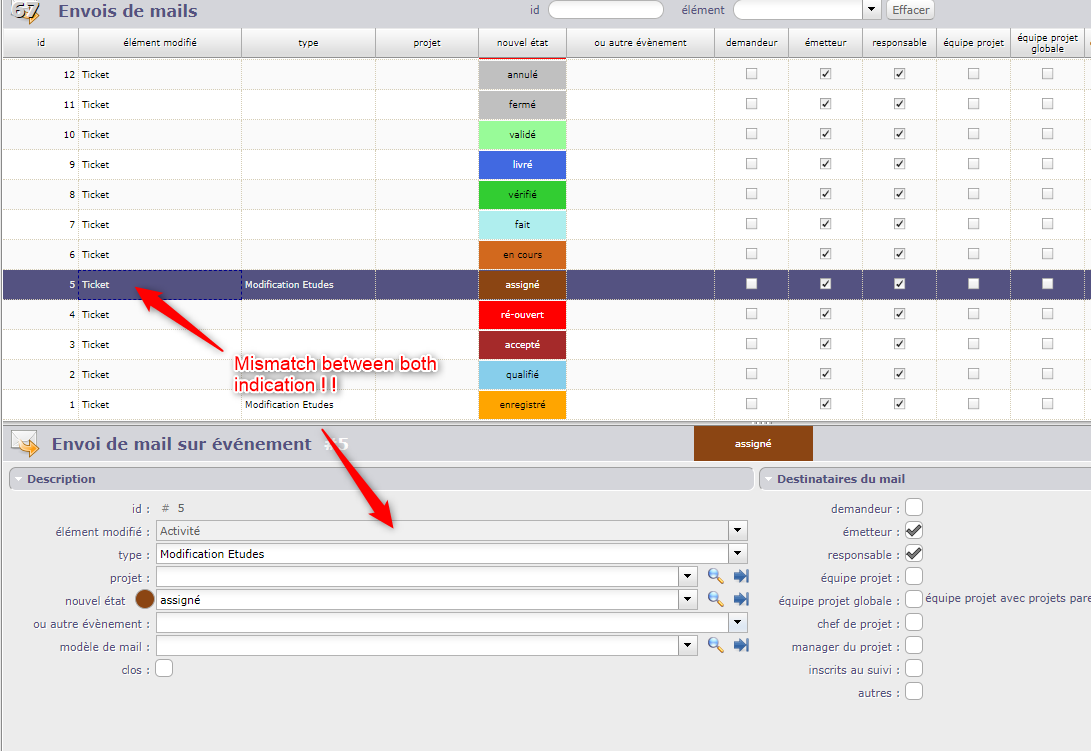Search projet with the magnifier icon

click(715, 576)
